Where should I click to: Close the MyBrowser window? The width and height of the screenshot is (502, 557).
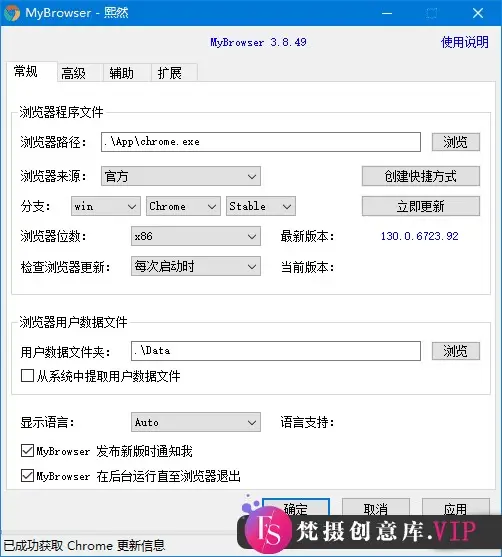tap(478, 13)
